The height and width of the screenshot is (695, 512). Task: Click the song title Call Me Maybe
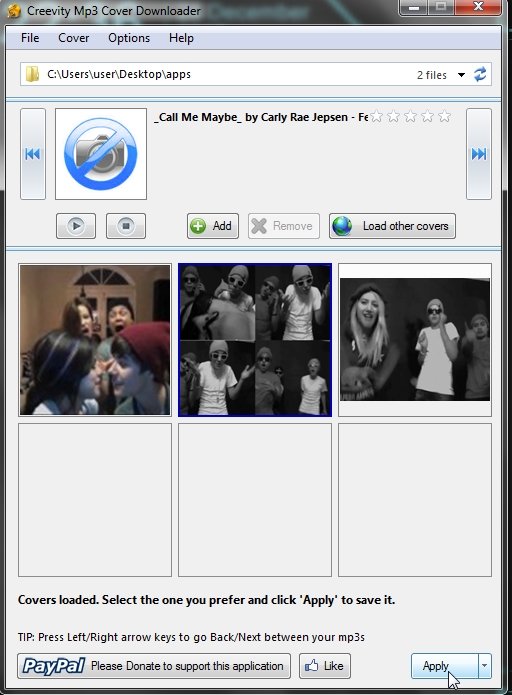click(261, 117)
